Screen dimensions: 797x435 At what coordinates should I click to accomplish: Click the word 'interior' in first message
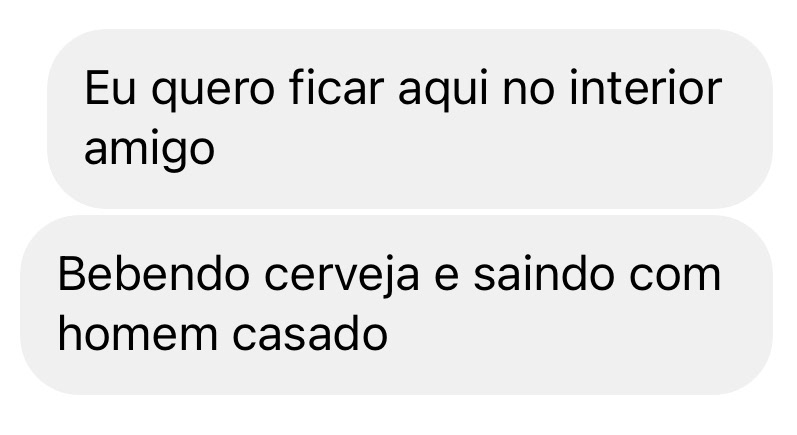tap(646, 88)
